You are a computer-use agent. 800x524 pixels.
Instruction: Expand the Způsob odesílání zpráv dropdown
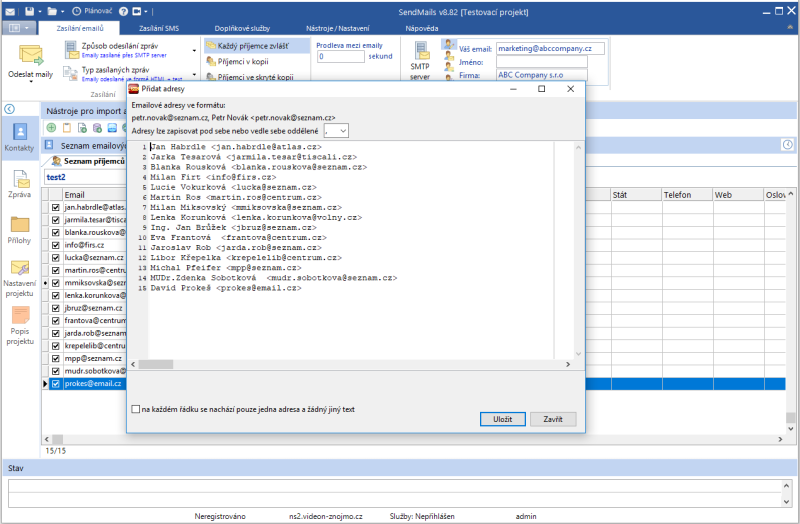(x=194, y=49)
